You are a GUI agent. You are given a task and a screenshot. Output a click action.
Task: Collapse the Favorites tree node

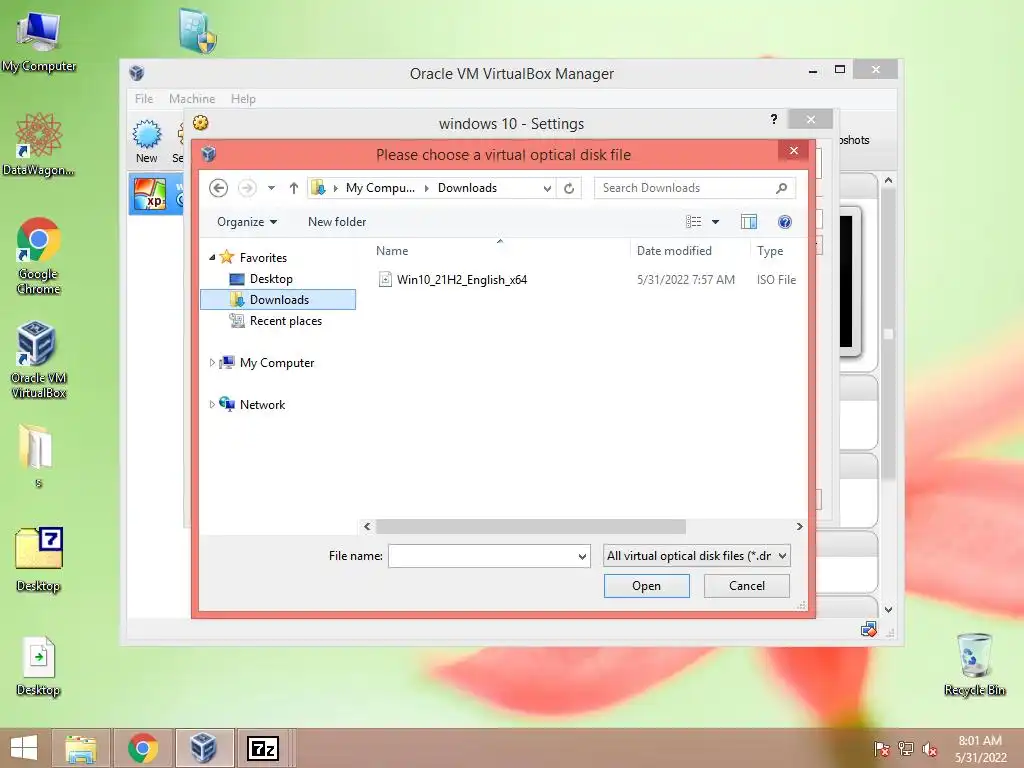pos(212,257)
